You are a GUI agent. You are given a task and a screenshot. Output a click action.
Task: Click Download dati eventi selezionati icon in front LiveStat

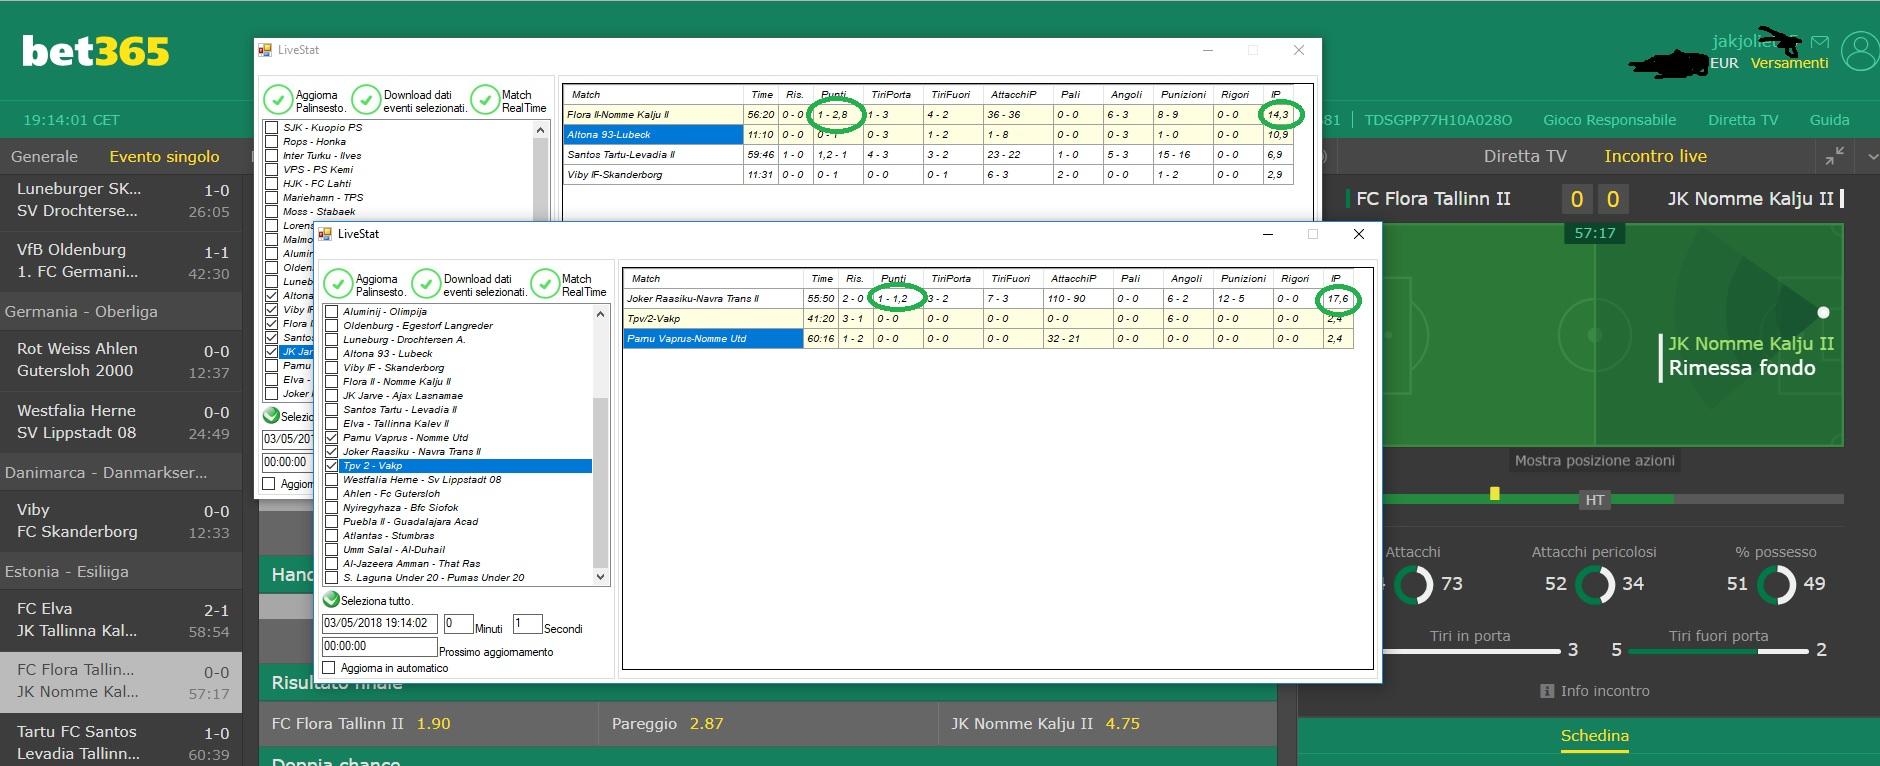coord(426,284)
